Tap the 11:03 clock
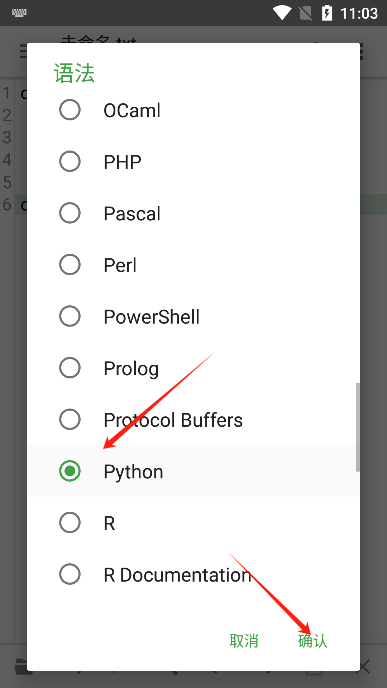The width and height of the screenshot is (387, 688). point(359,13)
